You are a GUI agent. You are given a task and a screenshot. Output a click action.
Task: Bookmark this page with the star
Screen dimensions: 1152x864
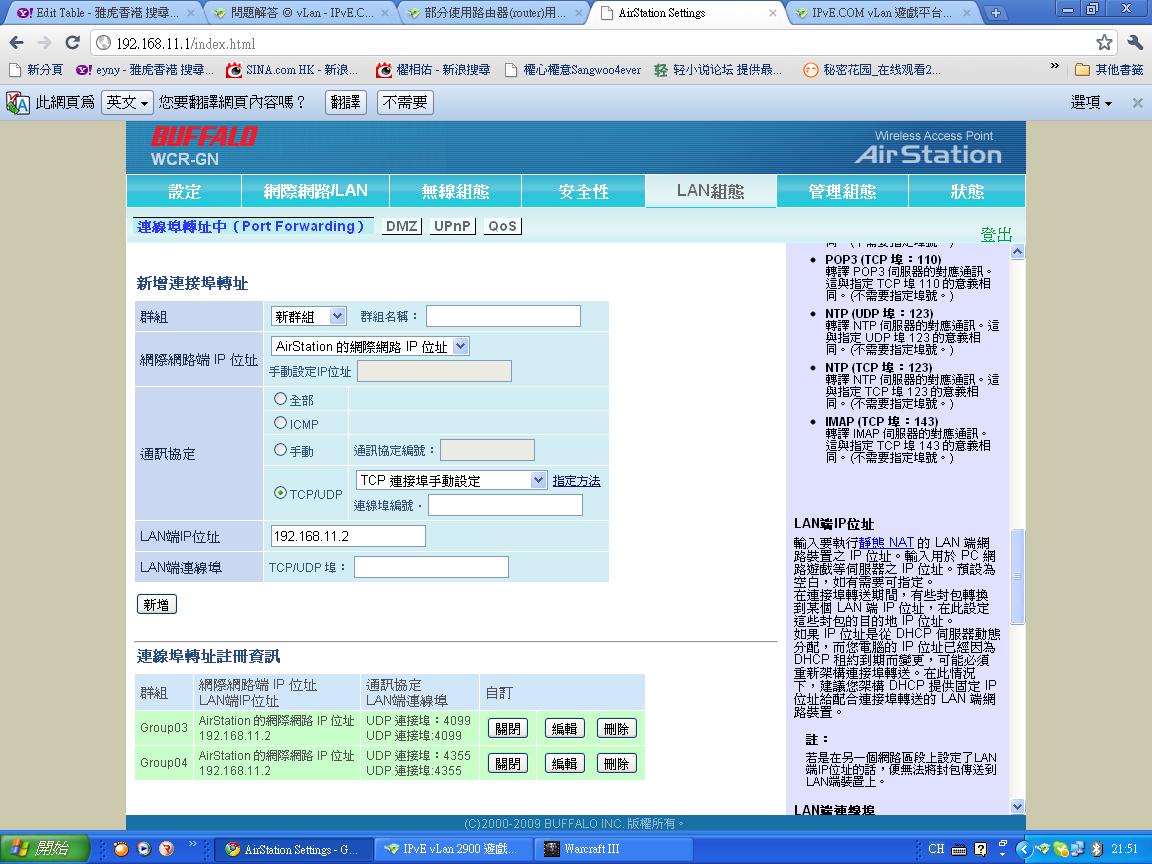(x=1104, y=43)
